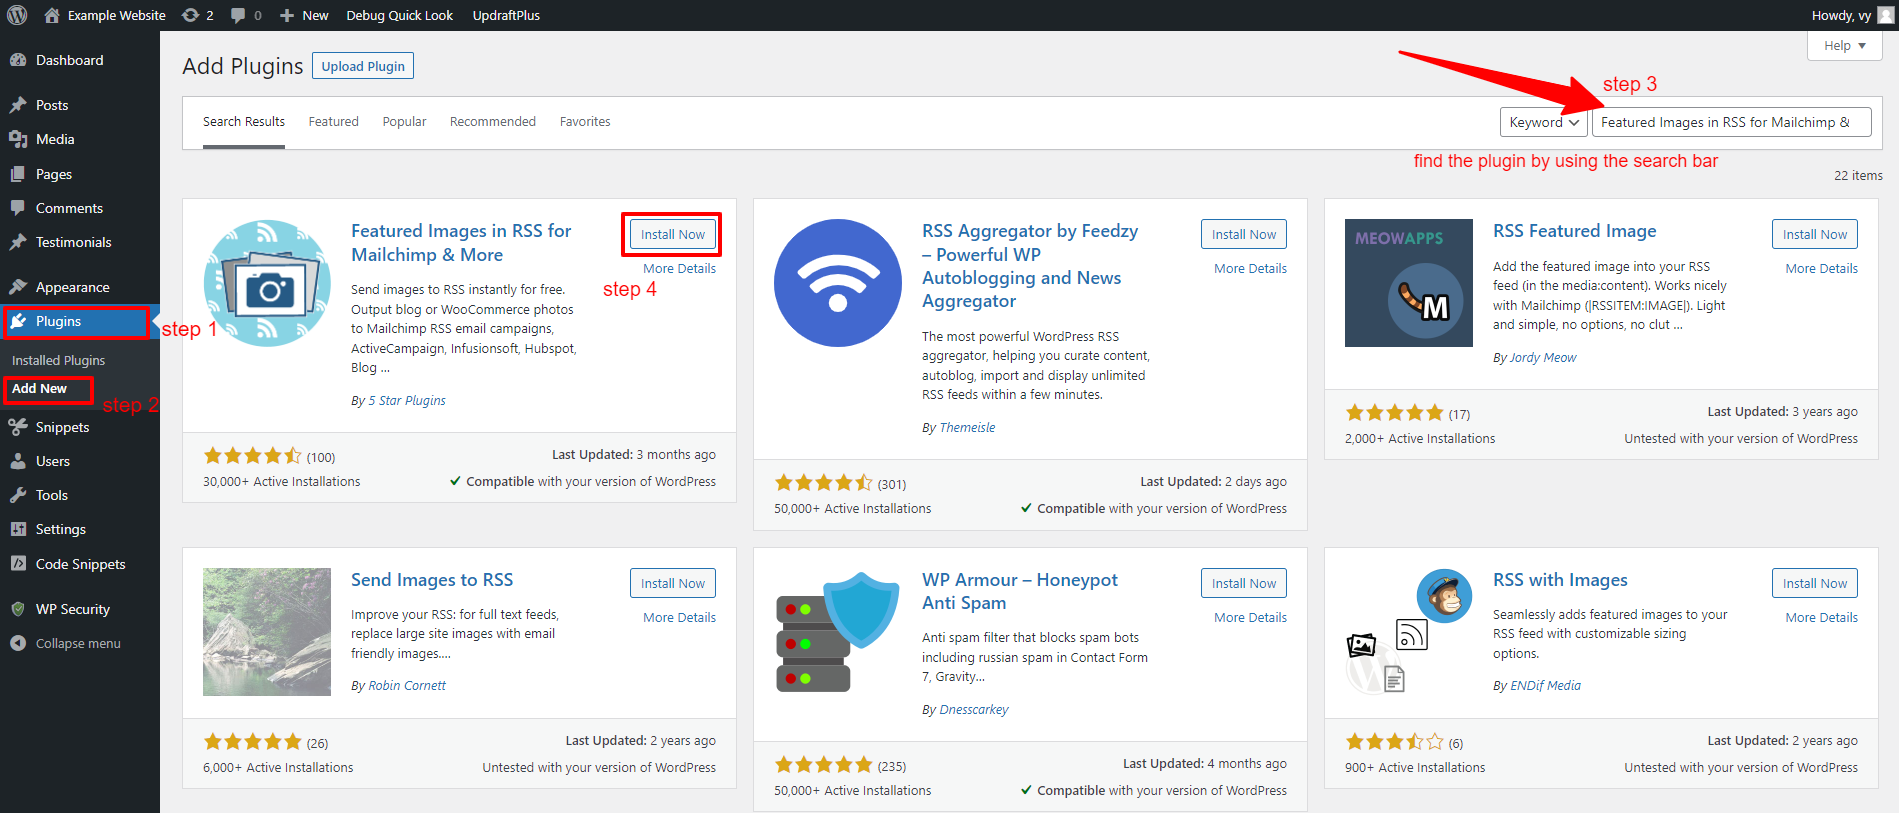Expand the Help panel

(1845, 45)
